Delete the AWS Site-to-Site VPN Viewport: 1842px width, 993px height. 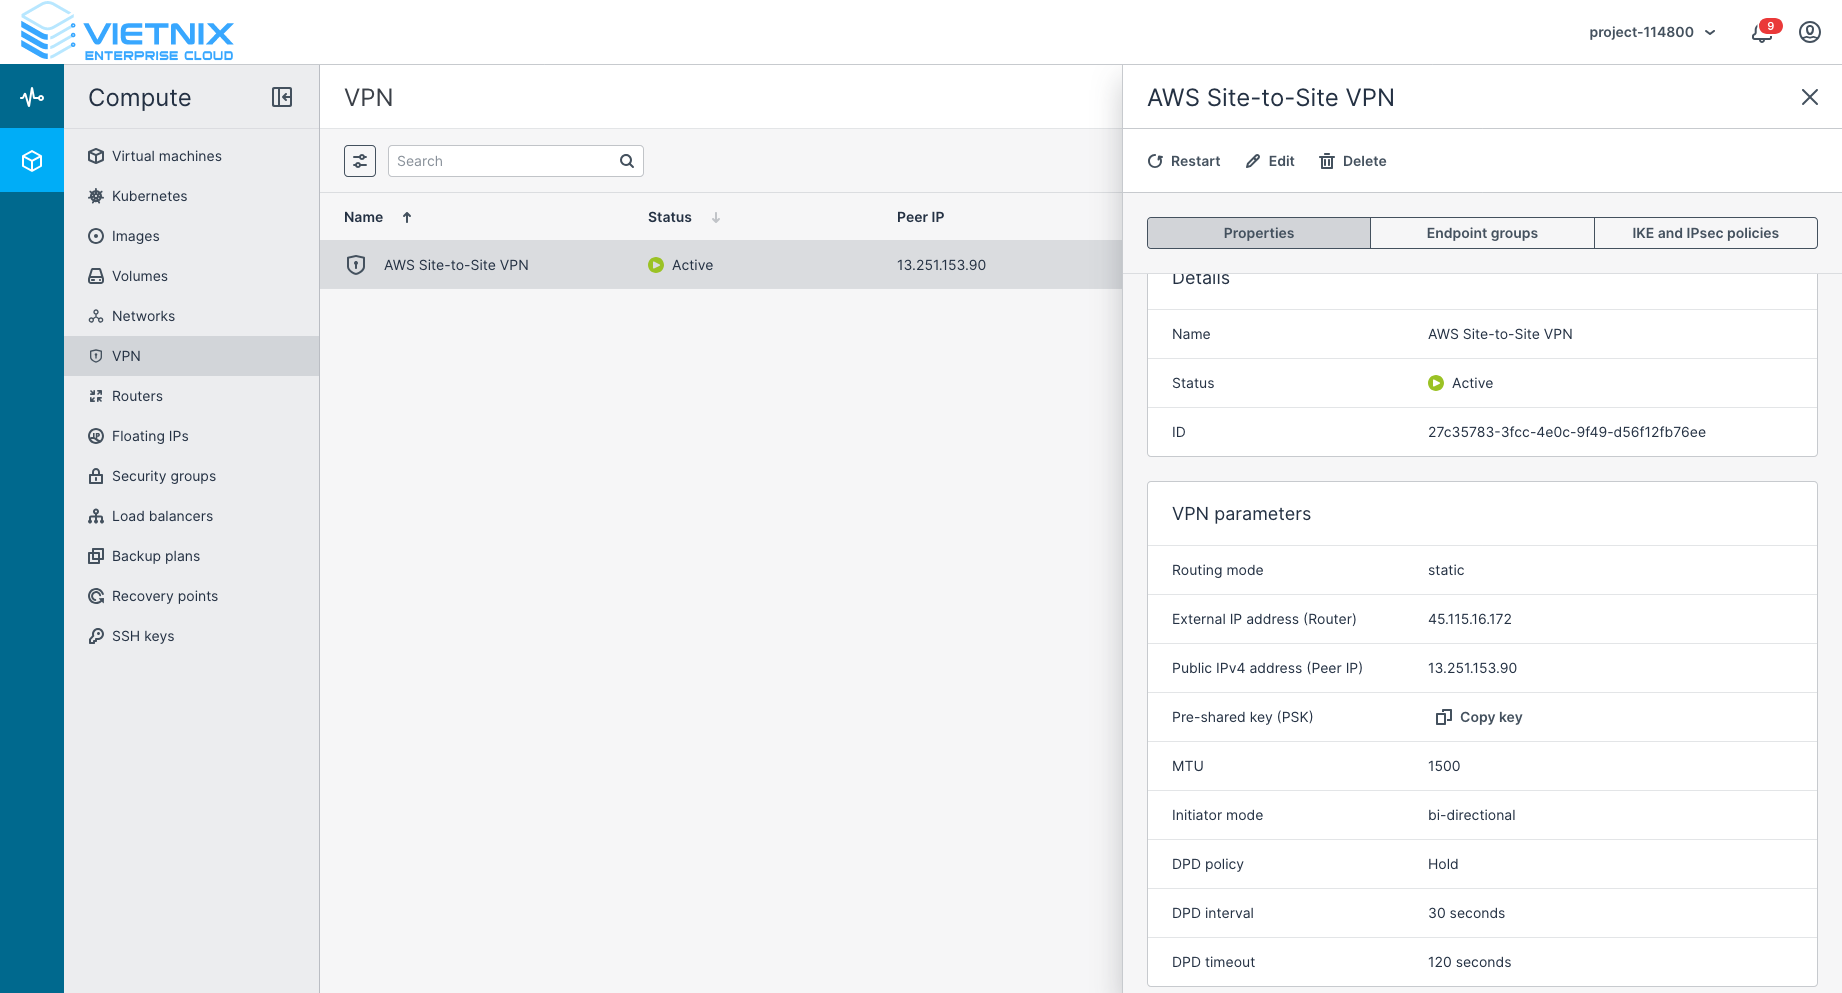(1352, 161)
